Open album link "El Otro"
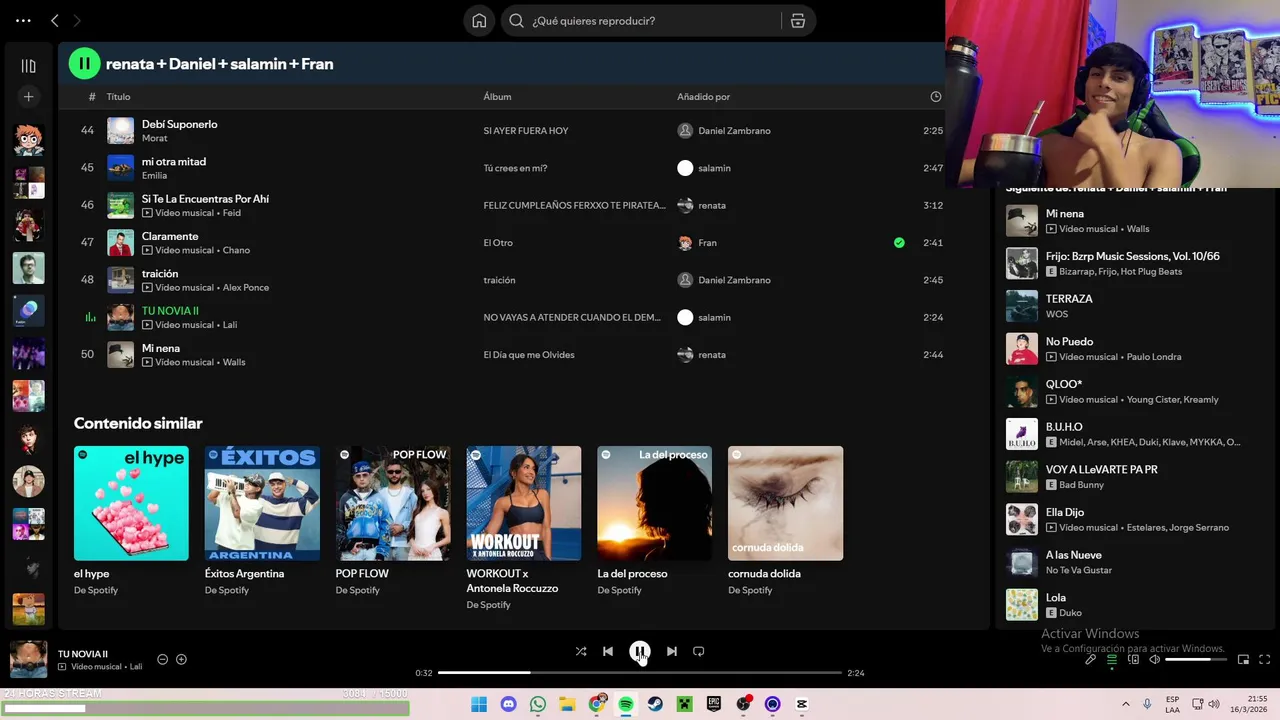 click(x=499, y=243)
